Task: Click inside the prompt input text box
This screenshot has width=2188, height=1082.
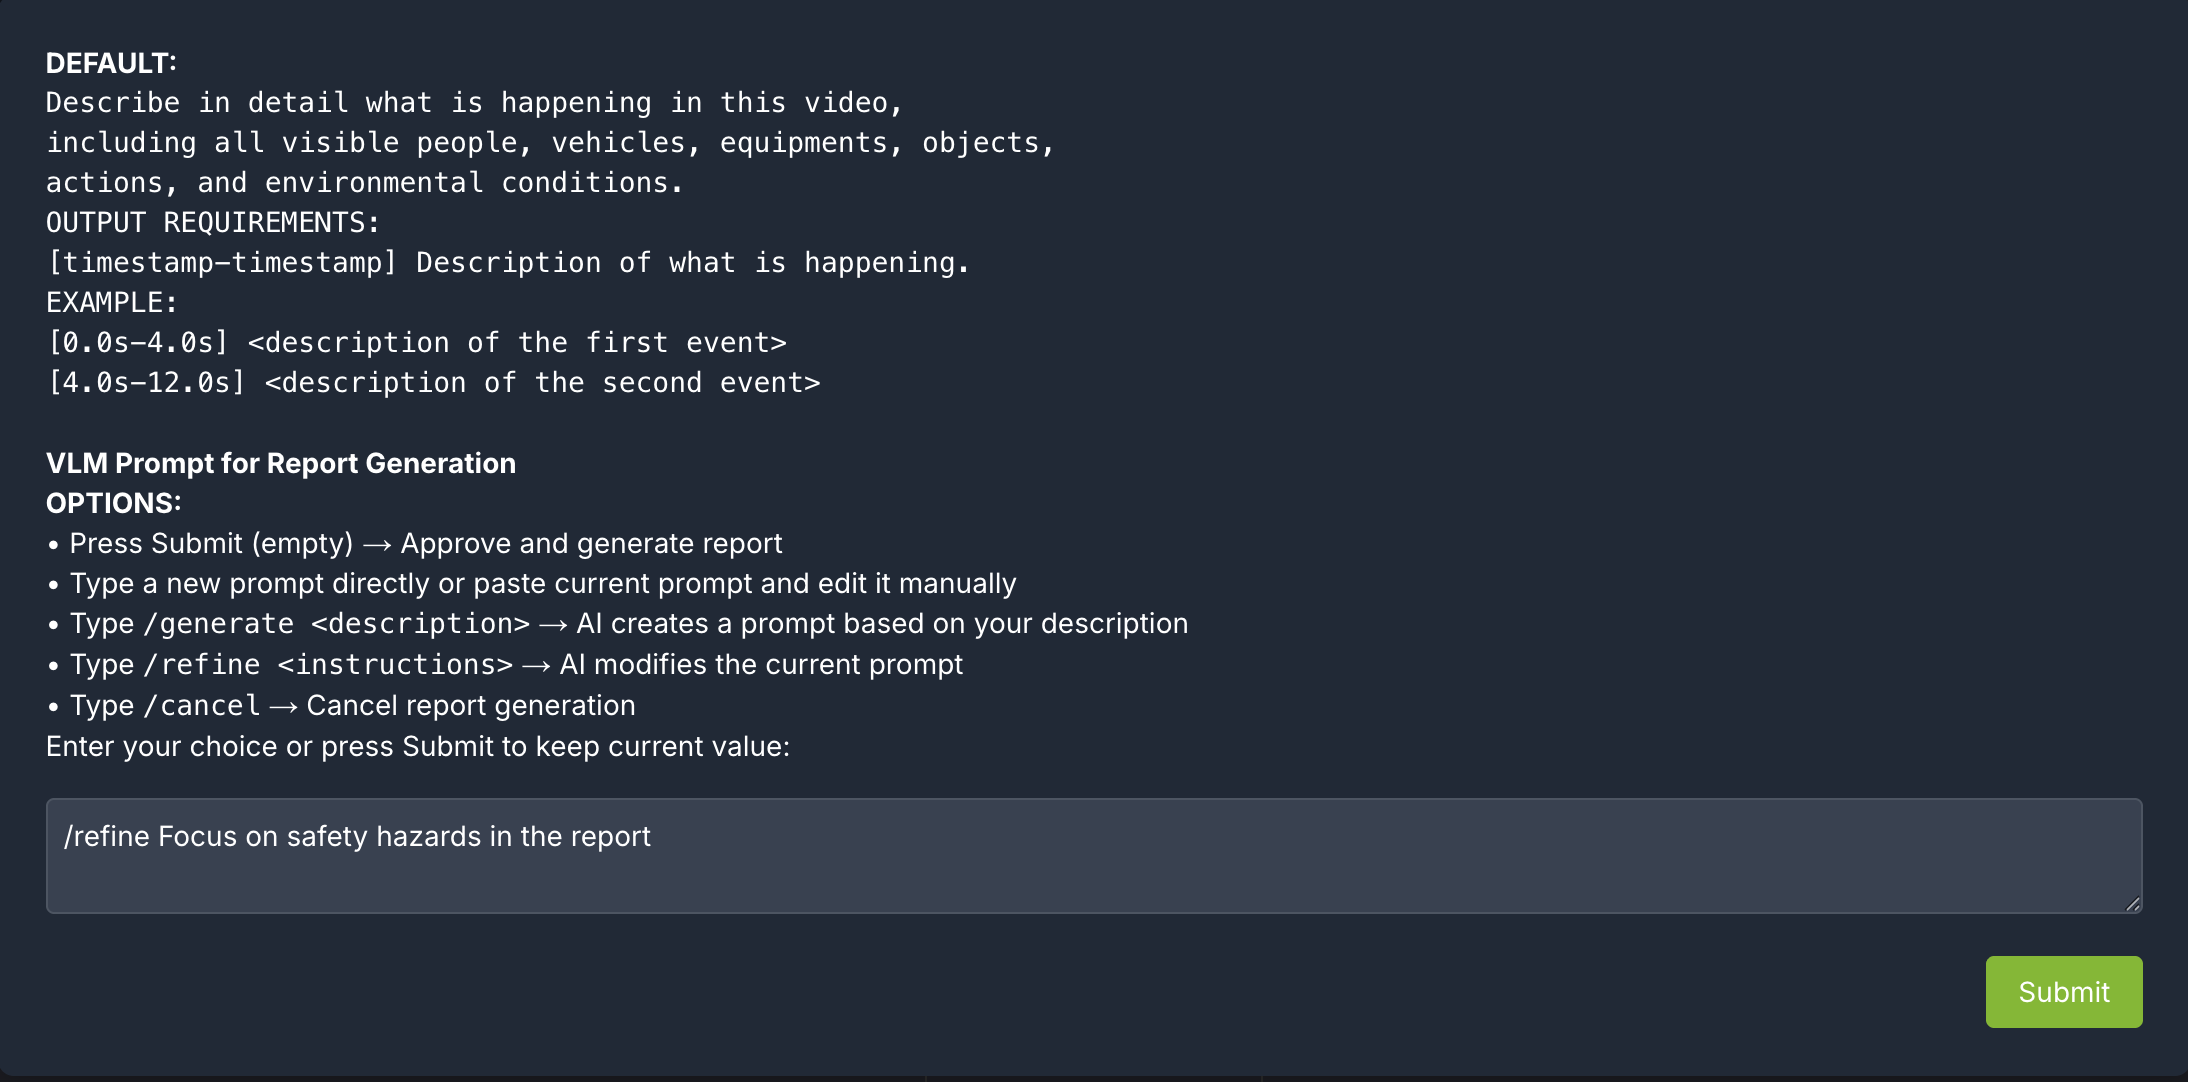Action: pyautogui.click(x=1000, y=856)
